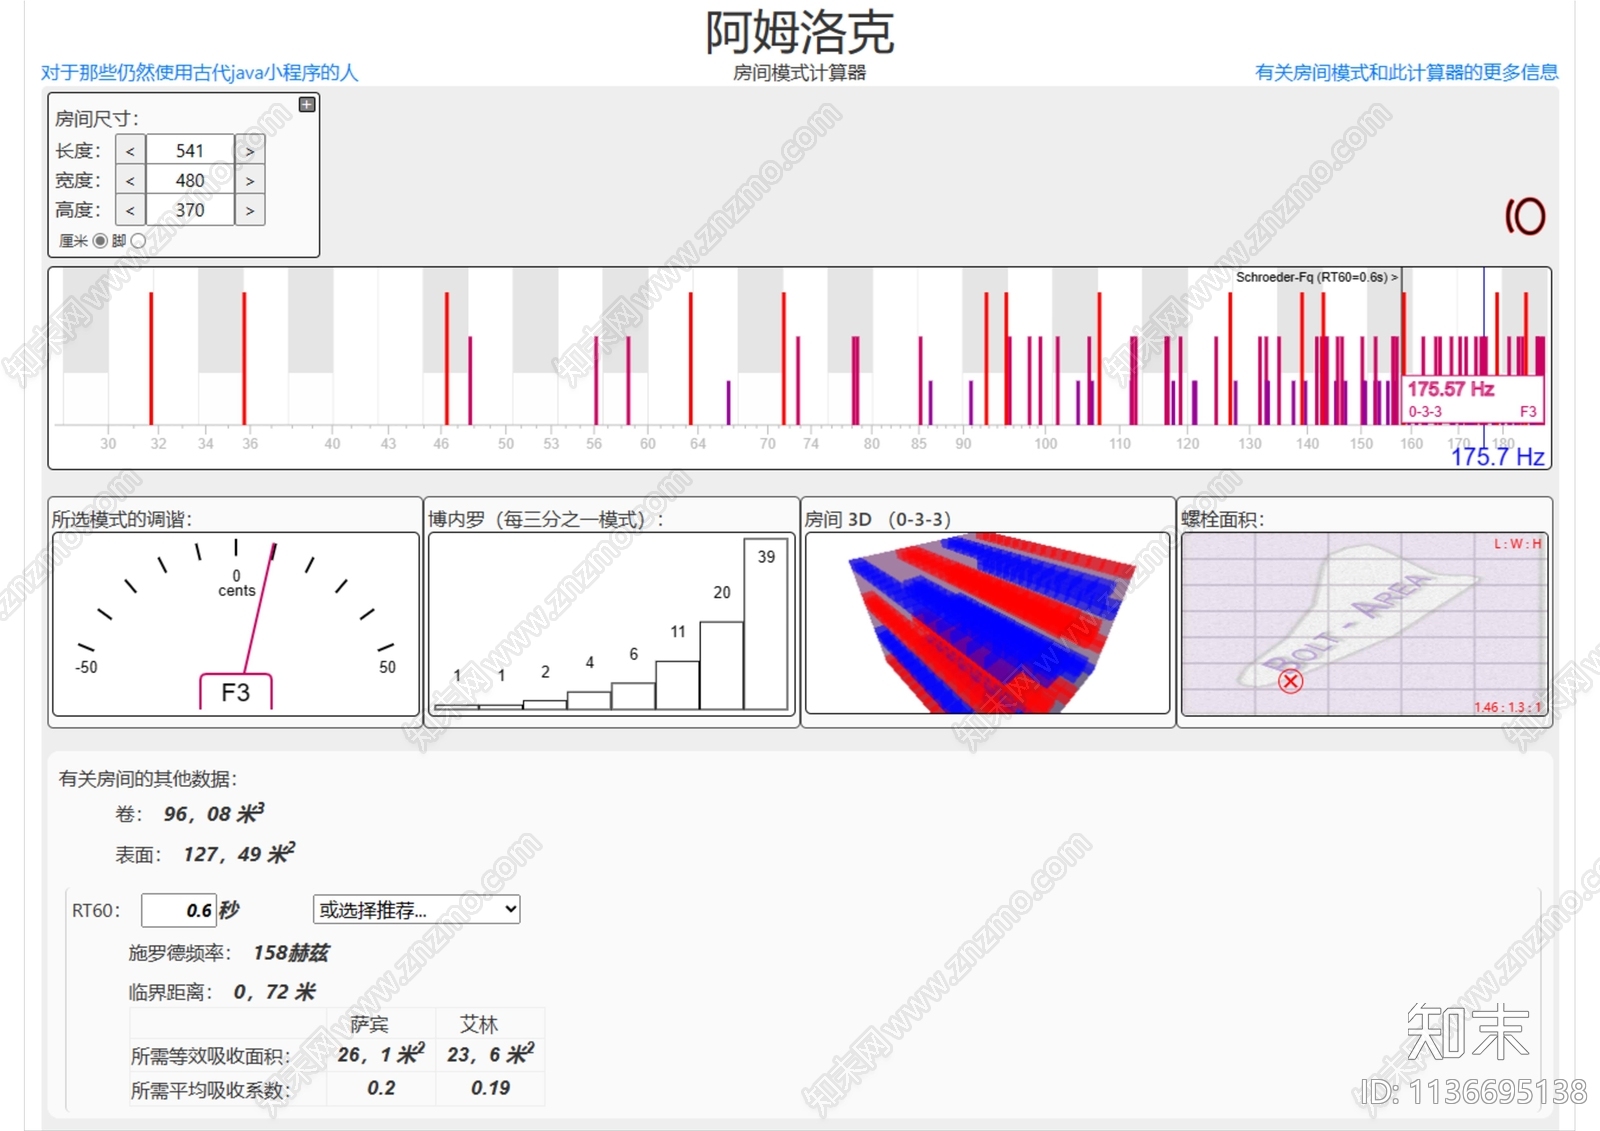This screenshot has width=1600, height=1131.
Task: Click the mode line near 36 Hz
Action: coord(244,358)
